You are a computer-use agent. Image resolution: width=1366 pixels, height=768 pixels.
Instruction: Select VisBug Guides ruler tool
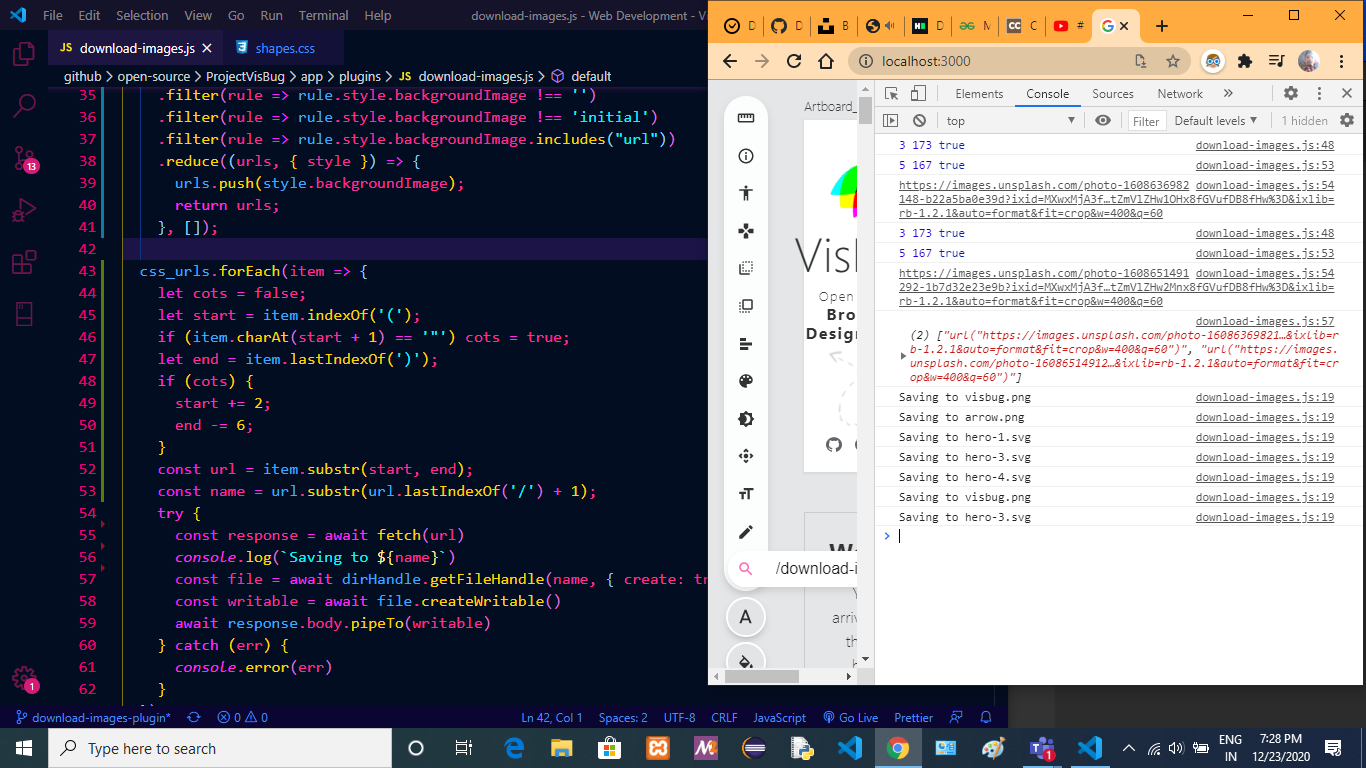(745, 118)
